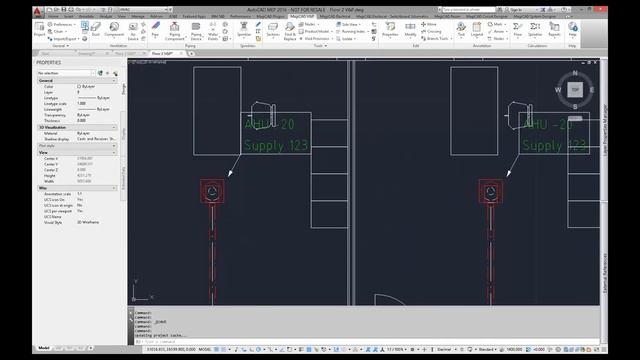Select the Piping Device tool
This screenshot has width=640, height=360.
[x=196, y=31]
